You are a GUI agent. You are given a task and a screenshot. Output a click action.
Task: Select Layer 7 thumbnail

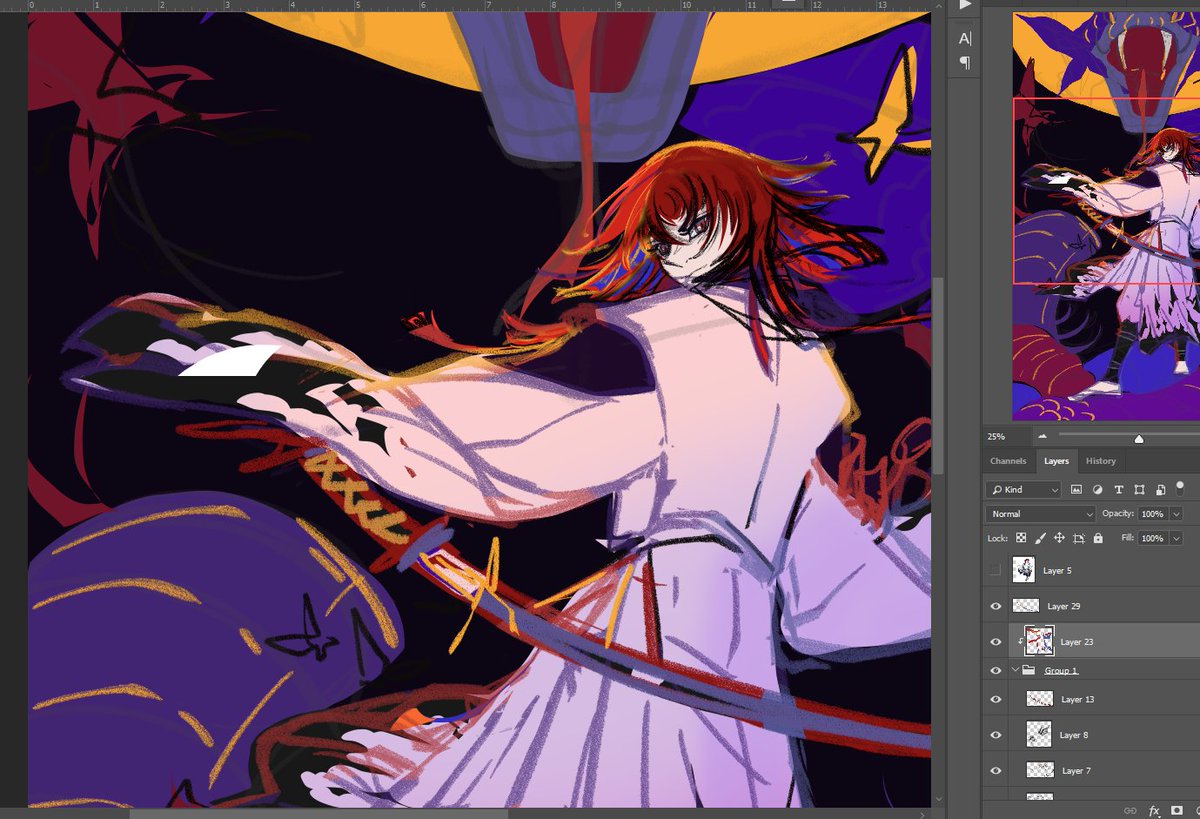pyautogui.click(x=1039, y=771)
